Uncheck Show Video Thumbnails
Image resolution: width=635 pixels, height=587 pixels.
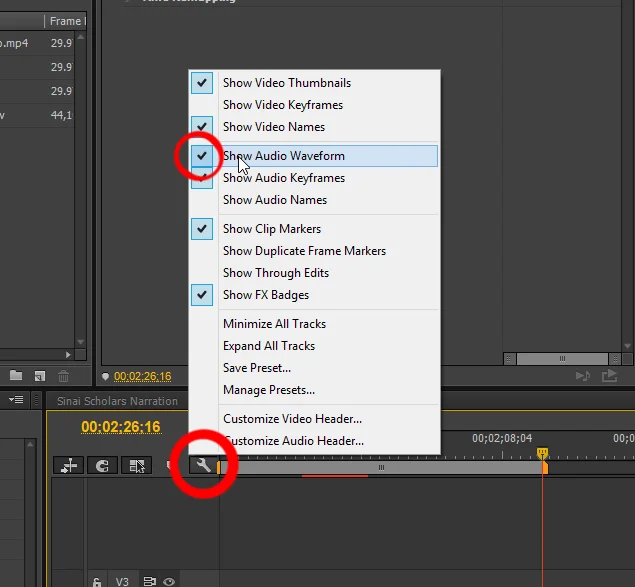tap(202, 83)
